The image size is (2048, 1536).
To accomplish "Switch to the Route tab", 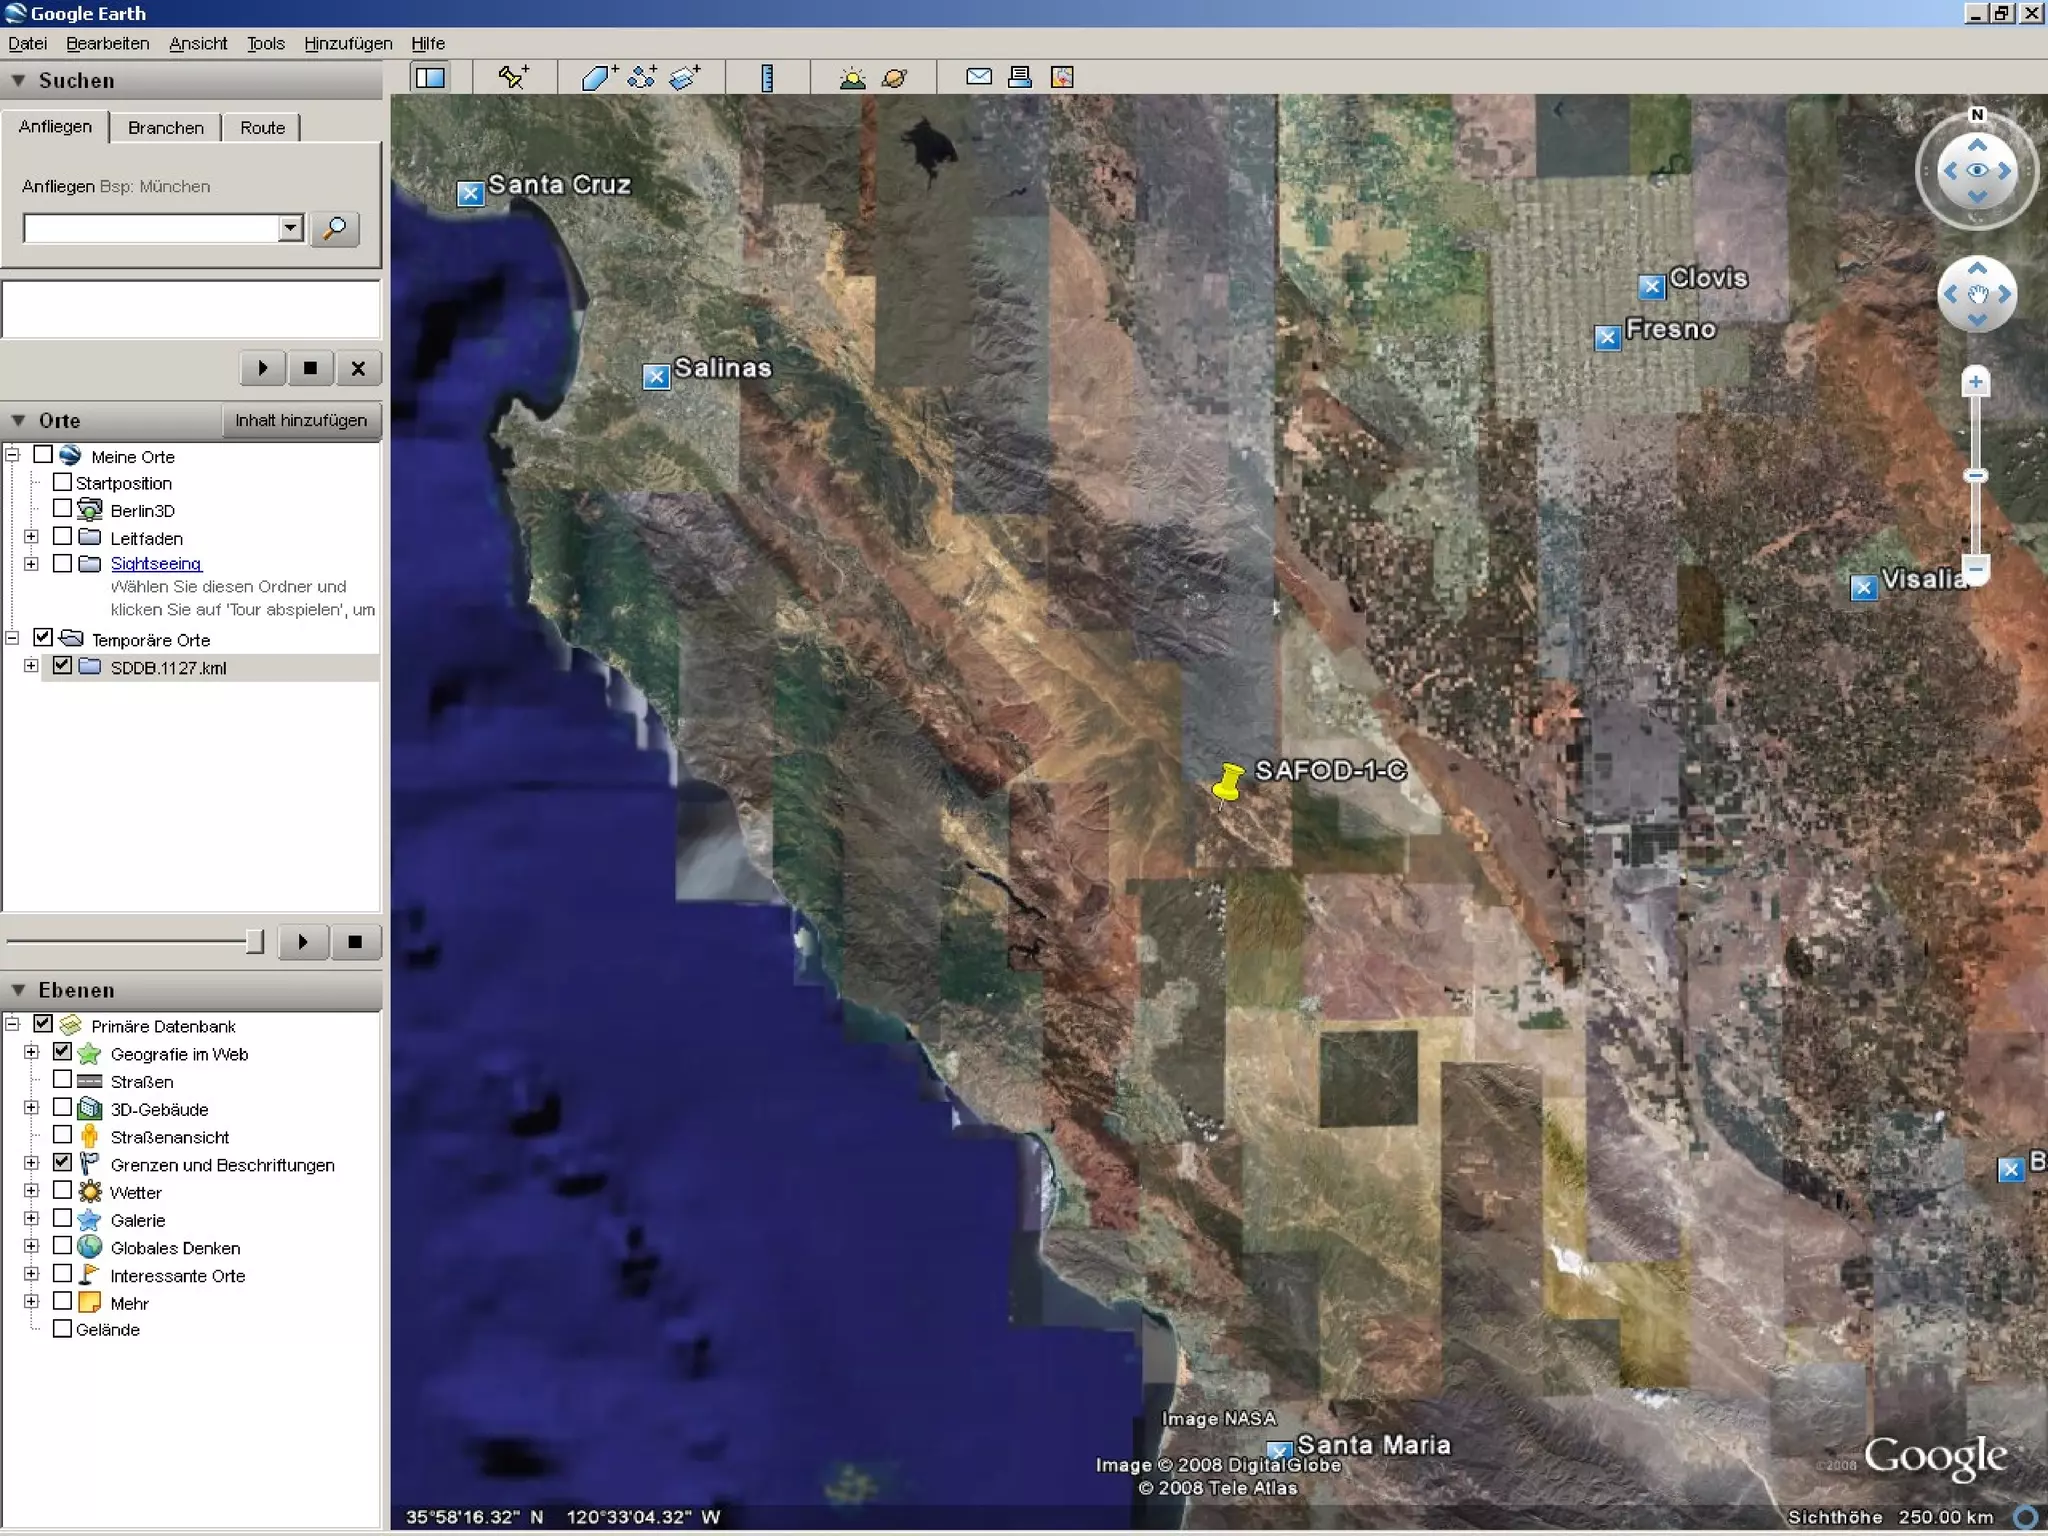I will click(262, 128).
